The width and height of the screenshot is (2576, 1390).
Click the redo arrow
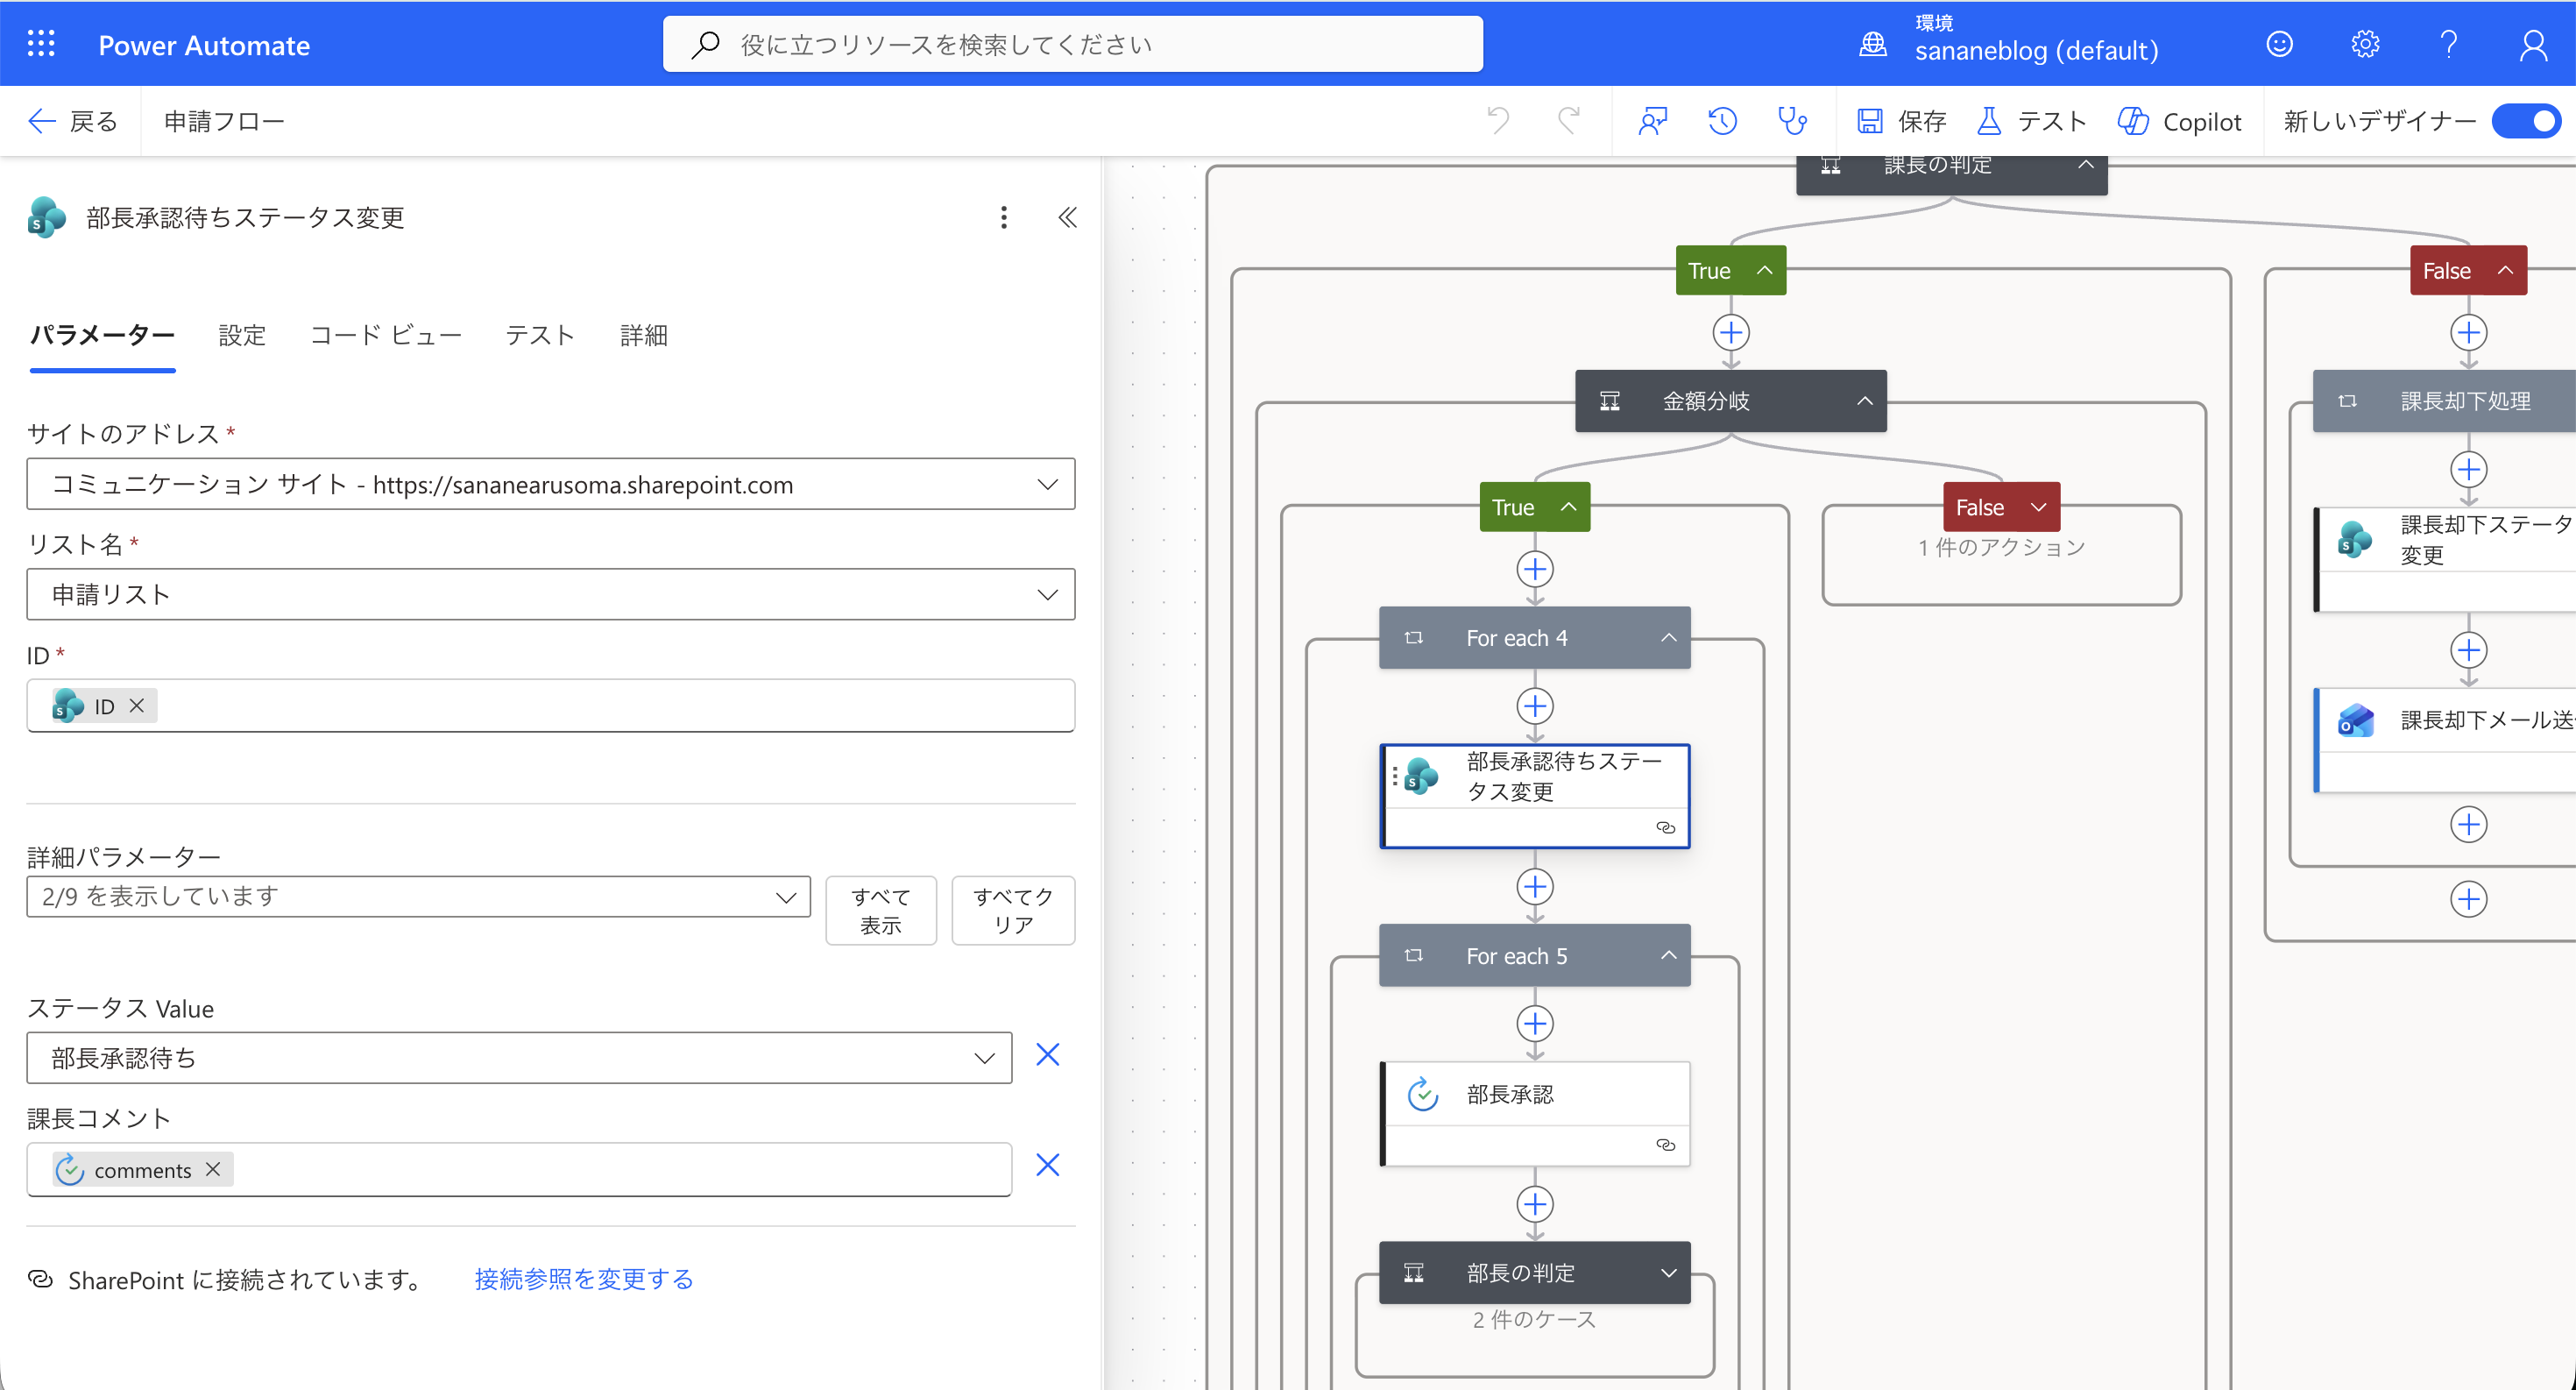point(1569,121)
